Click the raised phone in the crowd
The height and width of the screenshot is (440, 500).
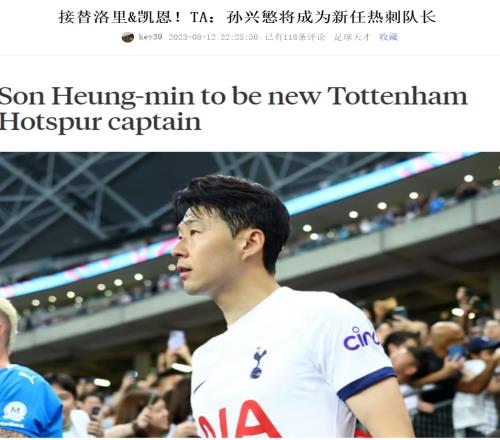[x=176, y=340]
